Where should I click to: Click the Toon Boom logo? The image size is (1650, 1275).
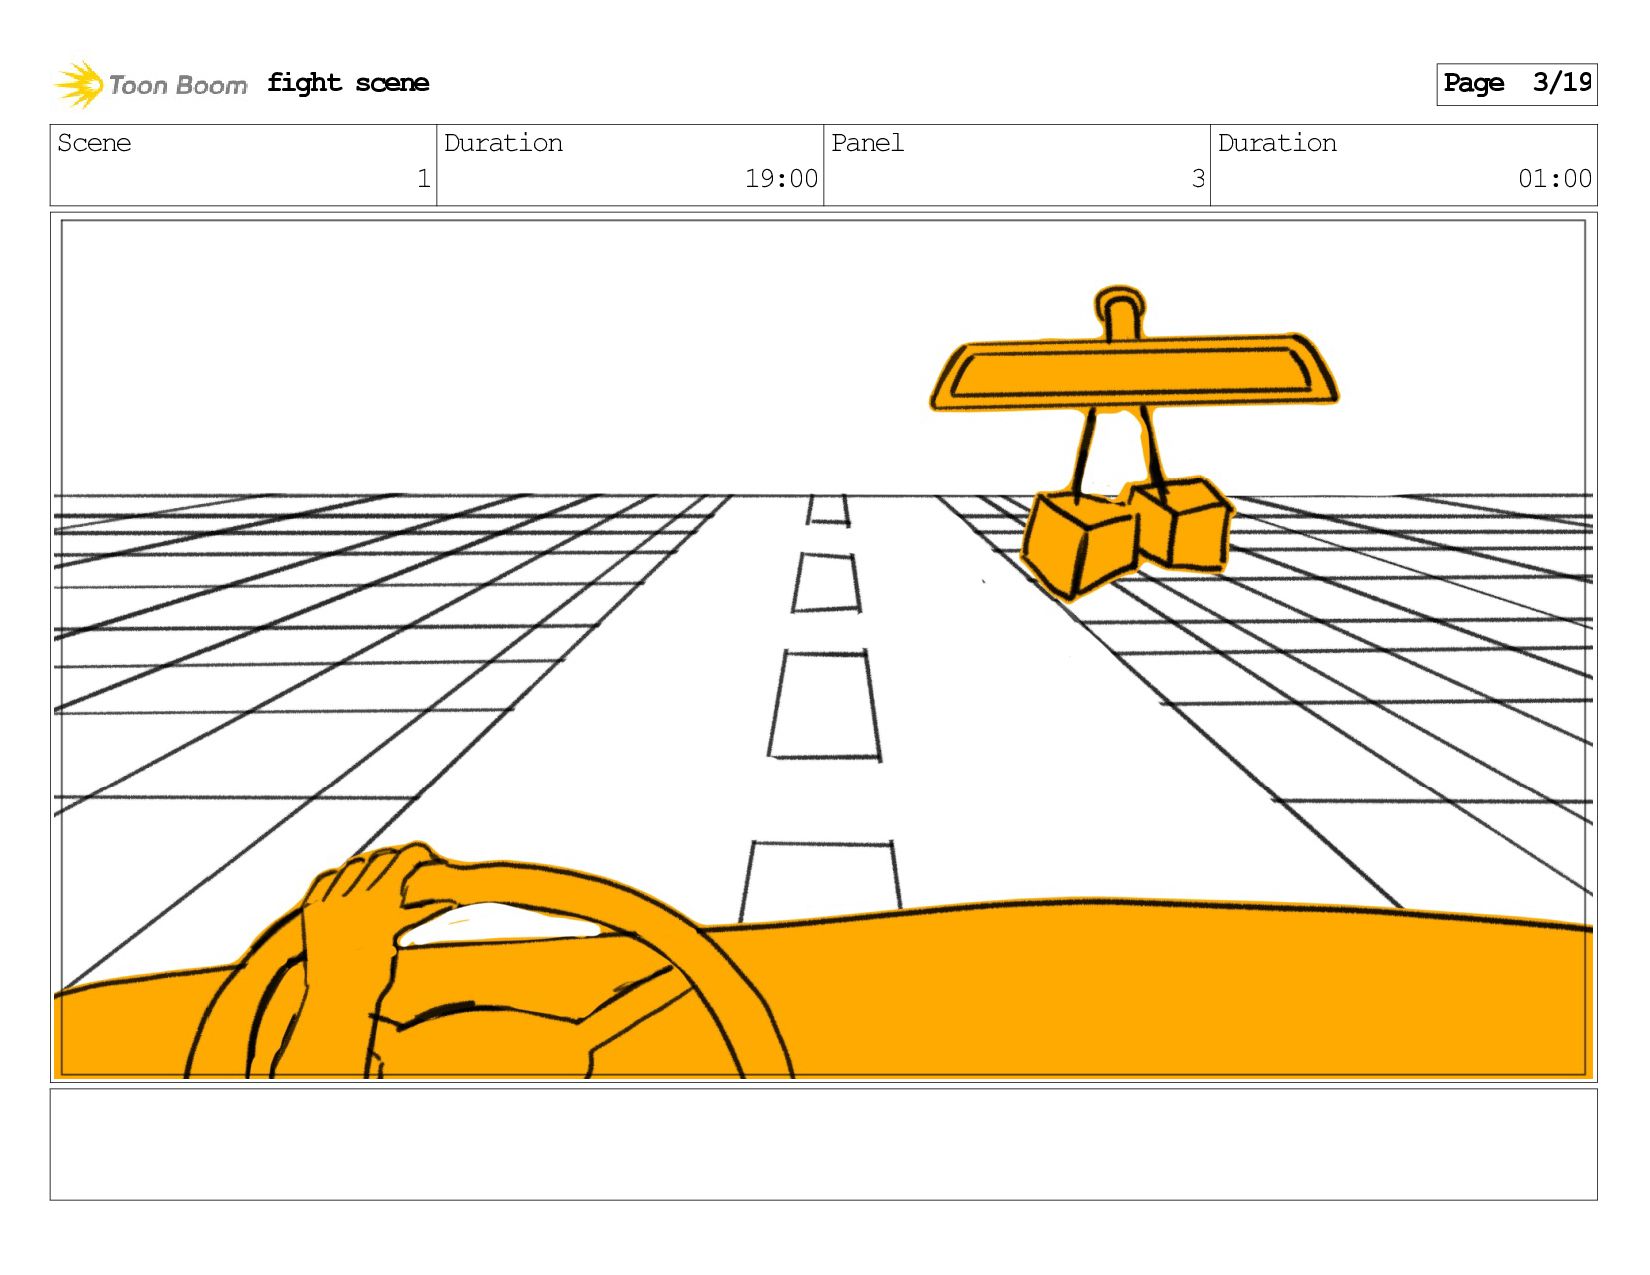coord(150,84)
